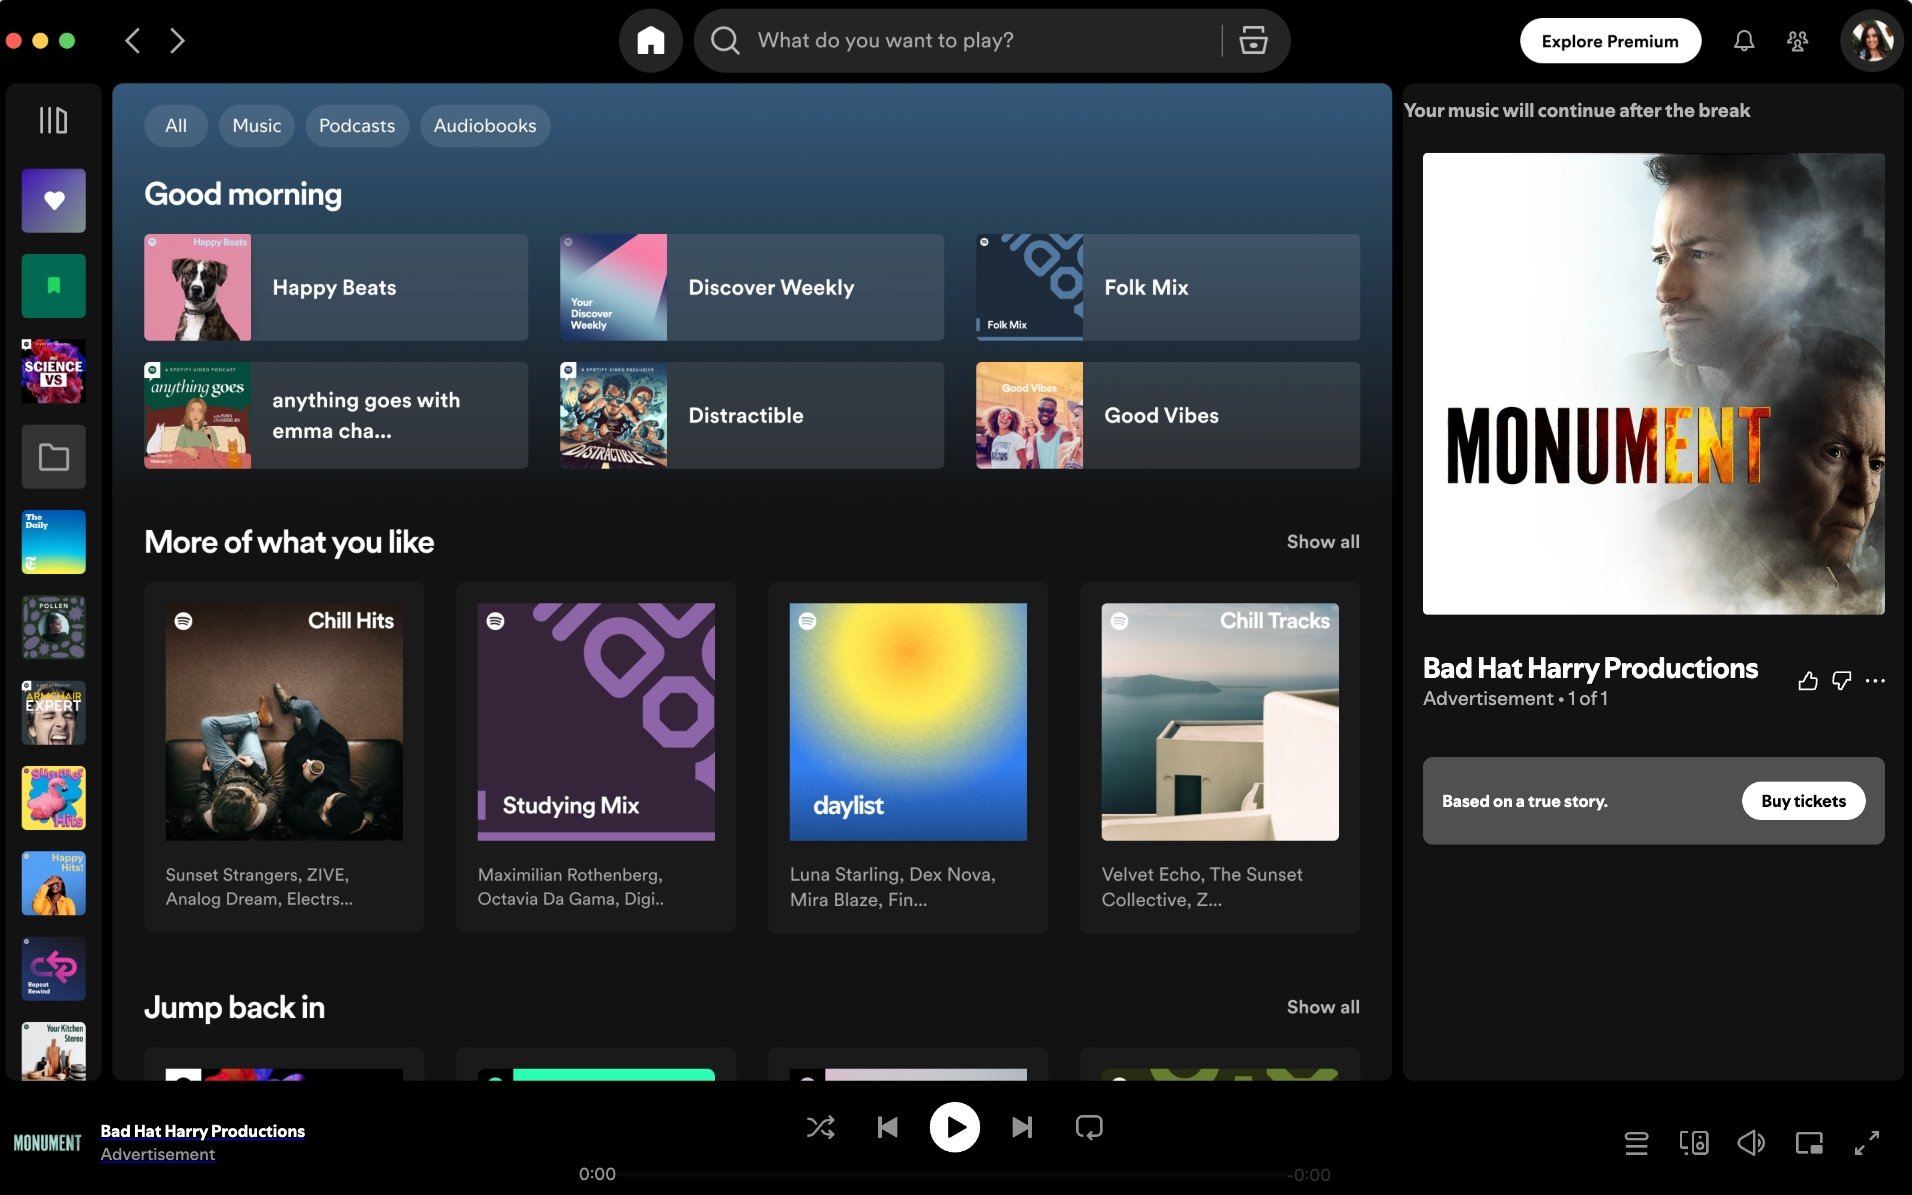Open the Happy Beats shortcut
1912x1195 pixels.
tap(336, 288)
